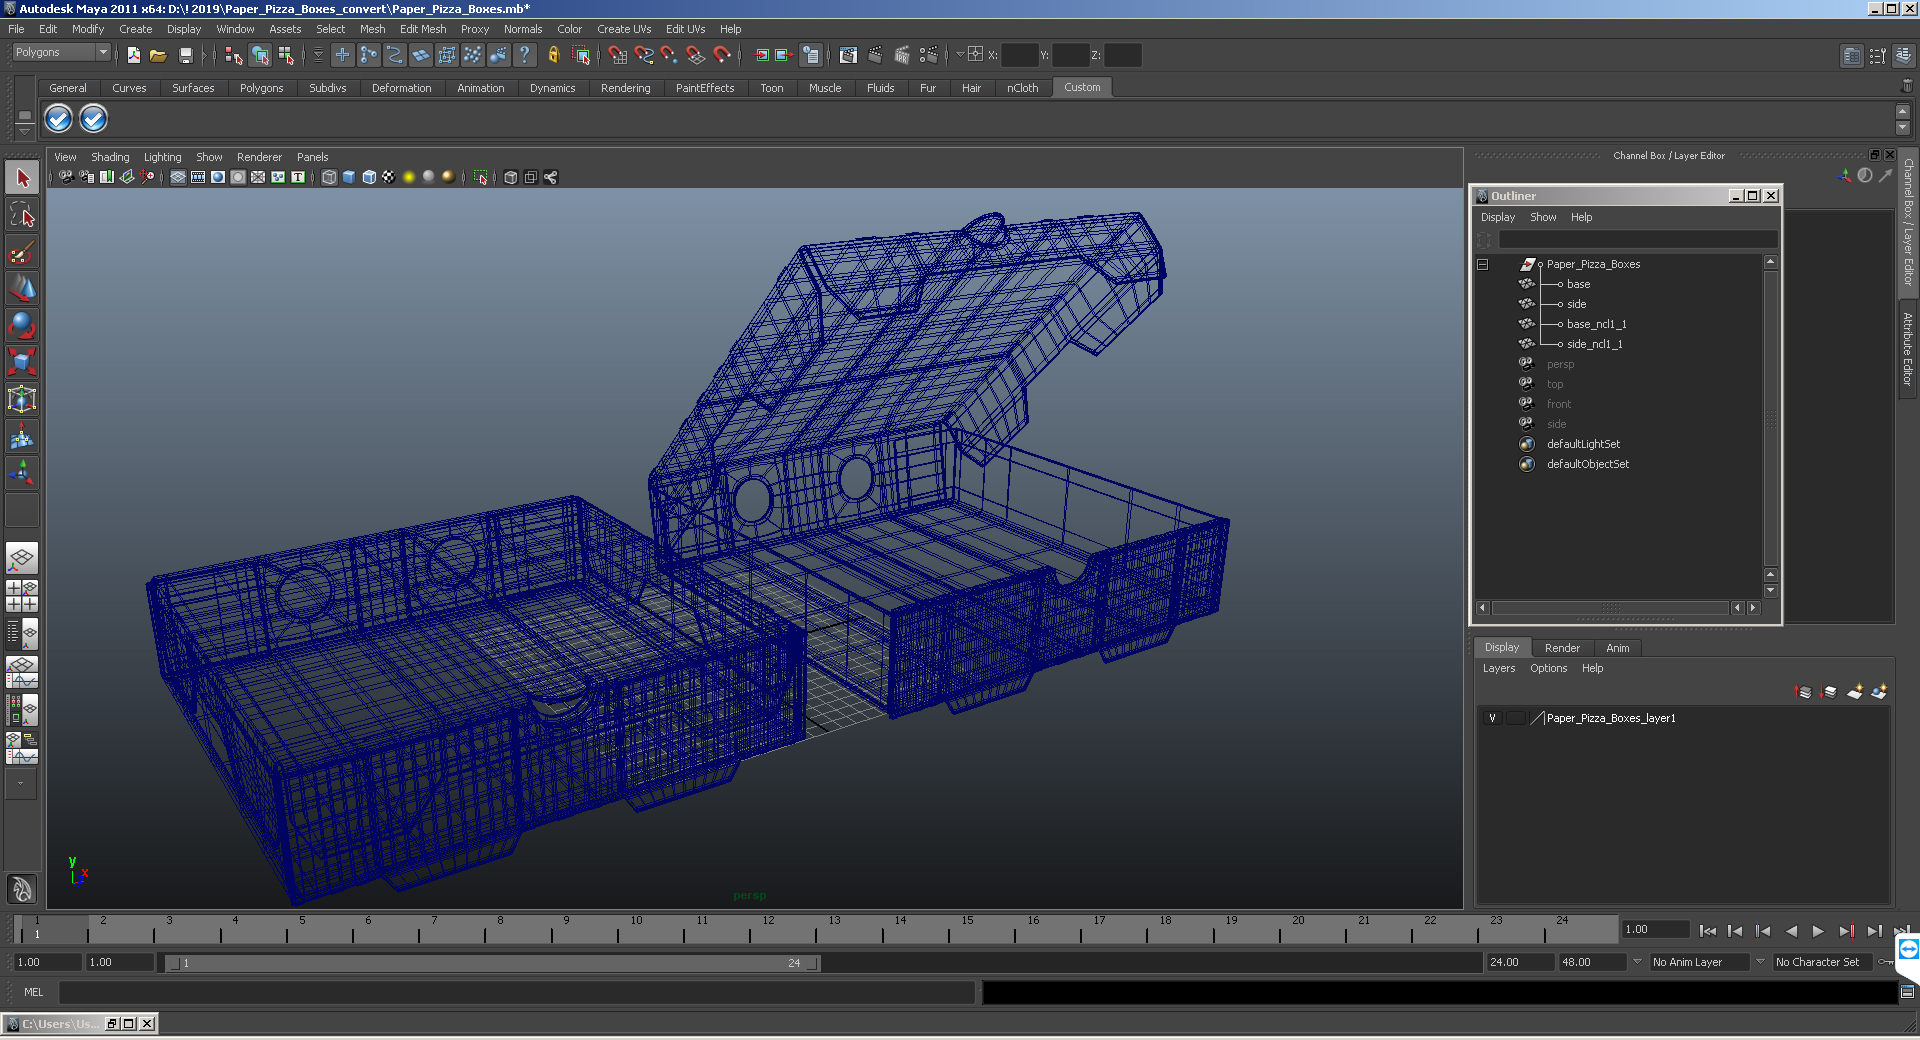
Task: Toggle textured display in the viewport toolbar
Action: pyautogui.click(x=389, y=177)
